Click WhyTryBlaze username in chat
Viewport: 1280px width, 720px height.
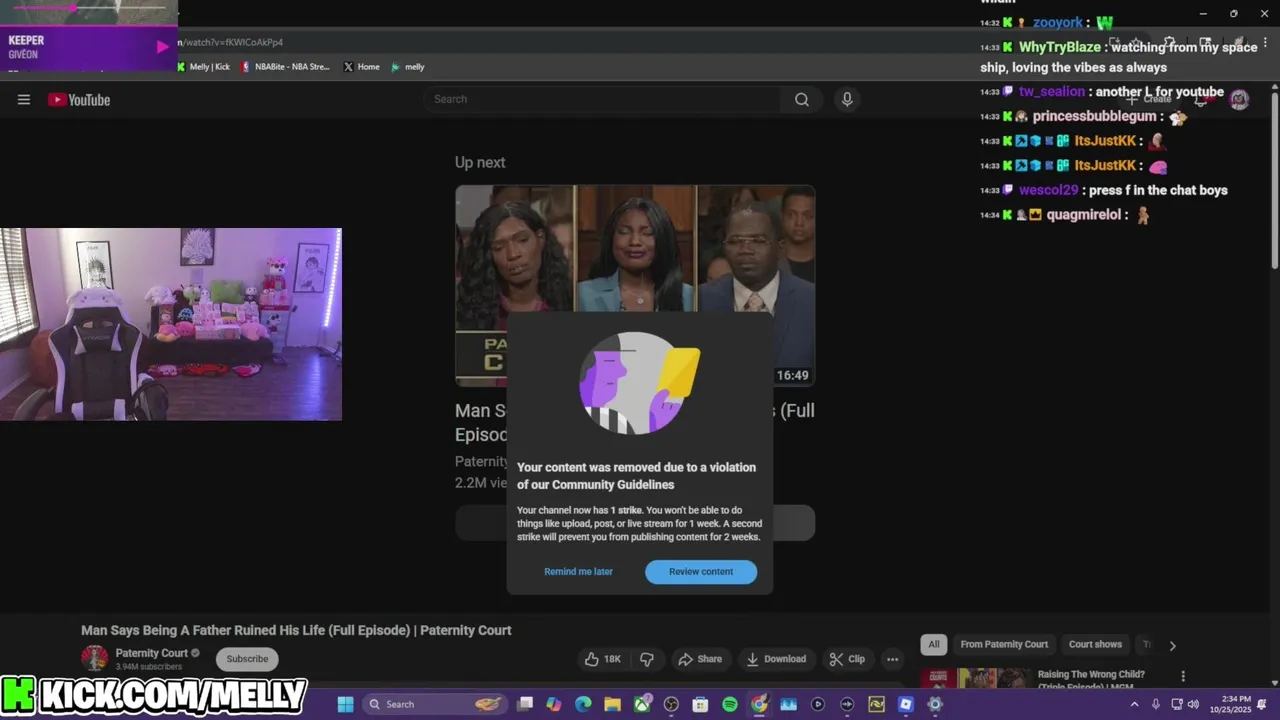click(x=1060, y=47)
